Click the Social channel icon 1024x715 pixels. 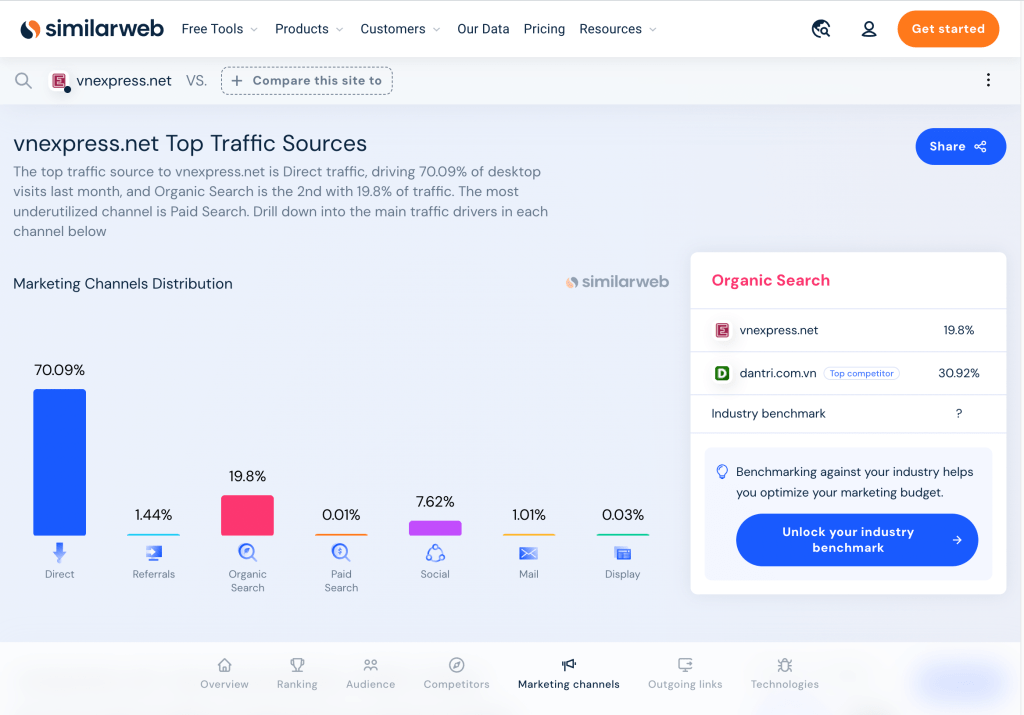coord(435,553)
